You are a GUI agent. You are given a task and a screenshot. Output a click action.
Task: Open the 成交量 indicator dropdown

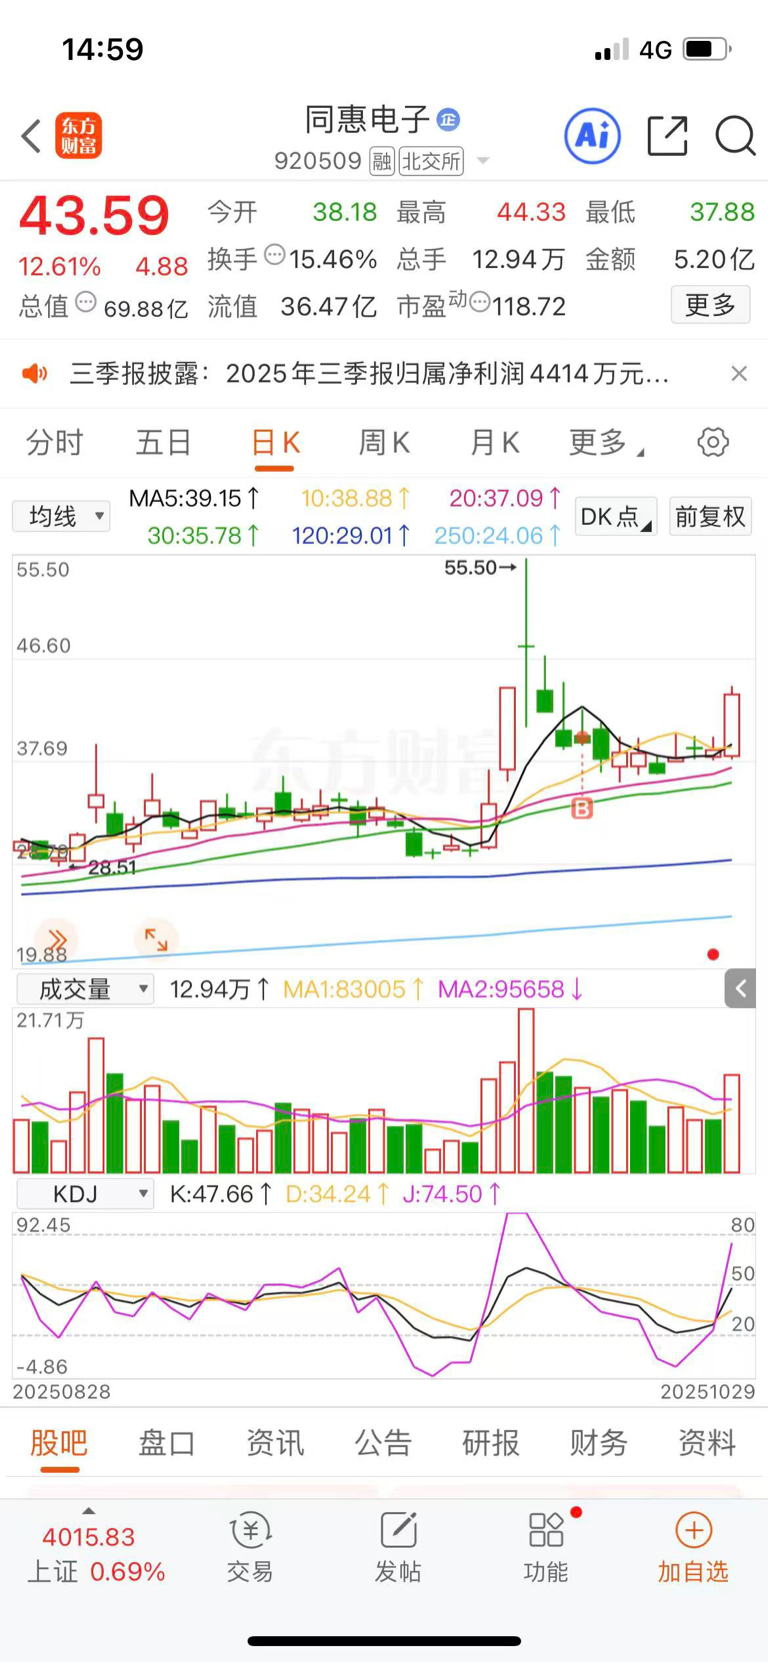(85, 989)
